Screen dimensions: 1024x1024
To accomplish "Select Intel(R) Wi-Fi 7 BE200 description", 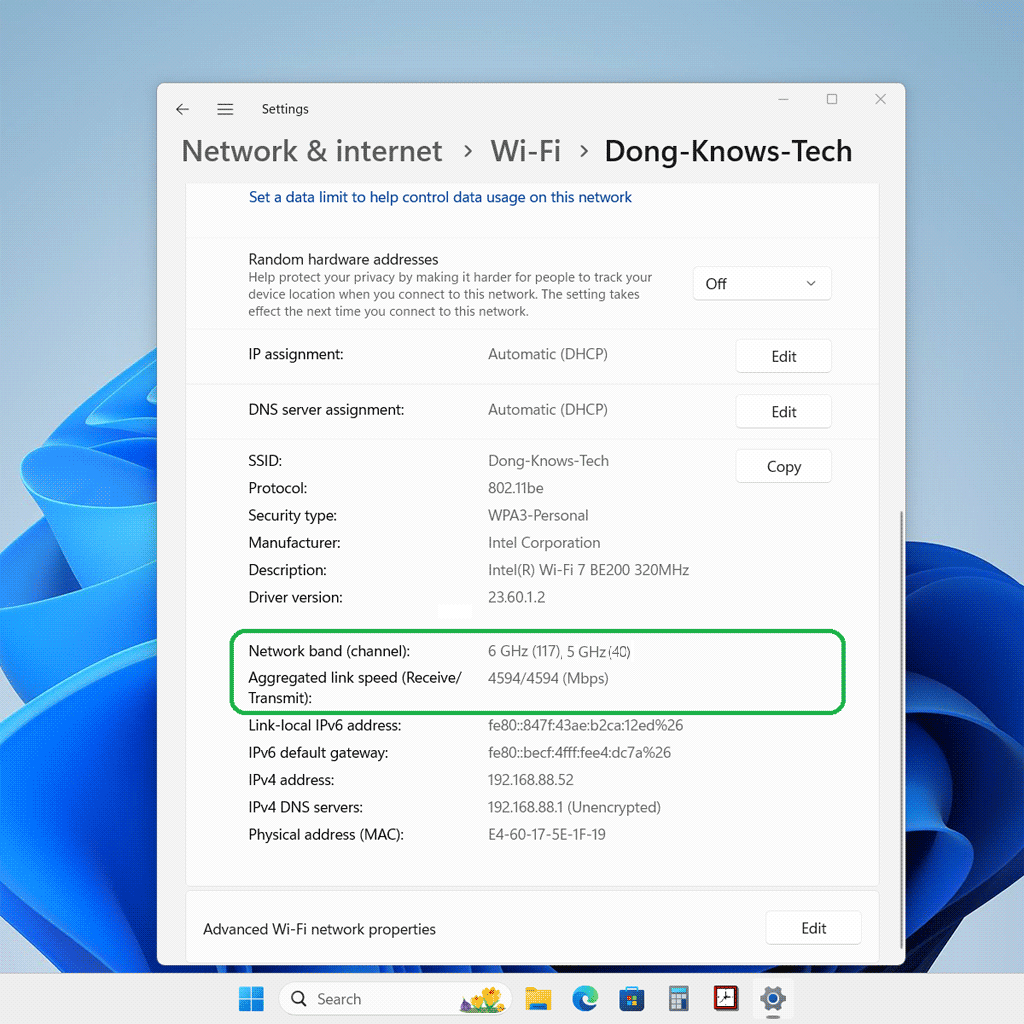I will pyautogui.click(x=588, y=570).
